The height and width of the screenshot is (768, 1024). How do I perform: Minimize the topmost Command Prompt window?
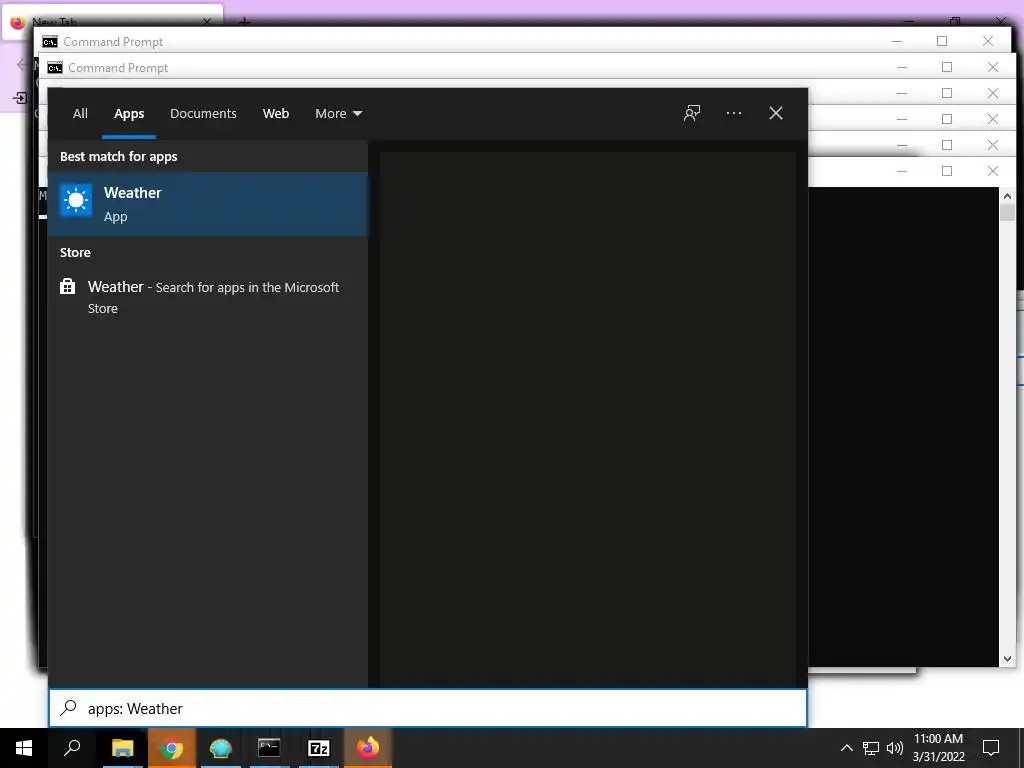897,41
